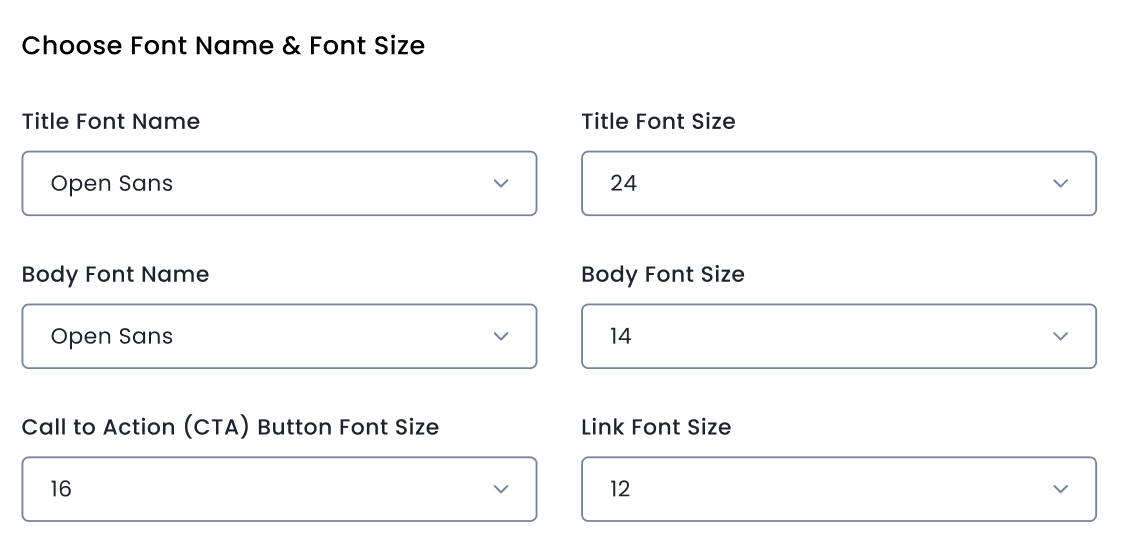Click the CTA Button Font Size chevron
The width and height of the screenshot is (1136, 546).
[501, 490]
